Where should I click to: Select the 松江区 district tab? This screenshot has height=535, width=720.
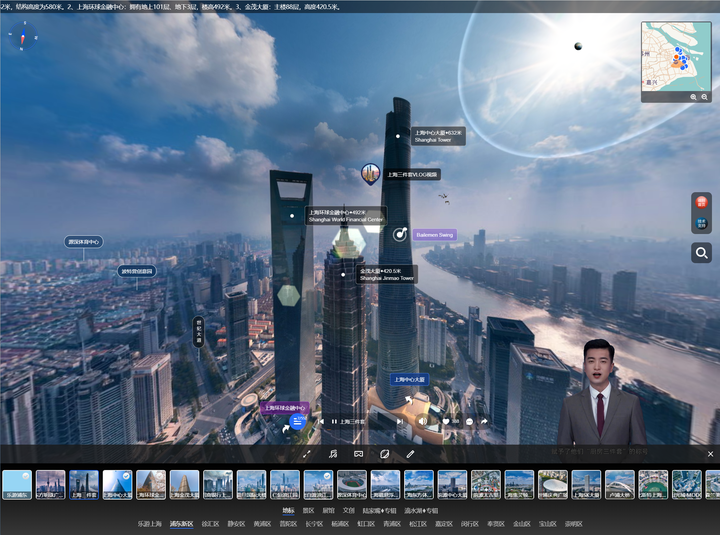418,524
